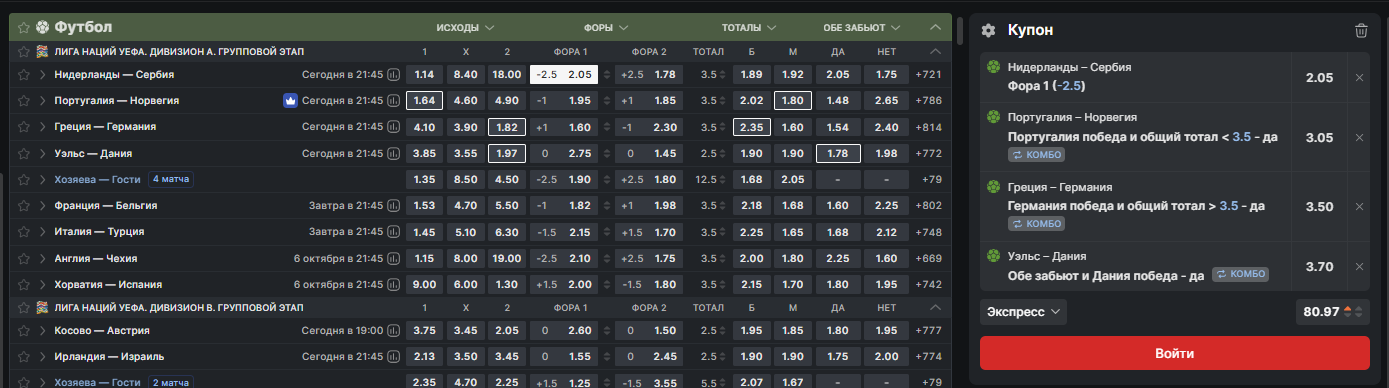Click КОМБО badge beside Обе забьют и Дания
The width and height of the screenshot is (1389, 388).
[x=1240, y=274]
